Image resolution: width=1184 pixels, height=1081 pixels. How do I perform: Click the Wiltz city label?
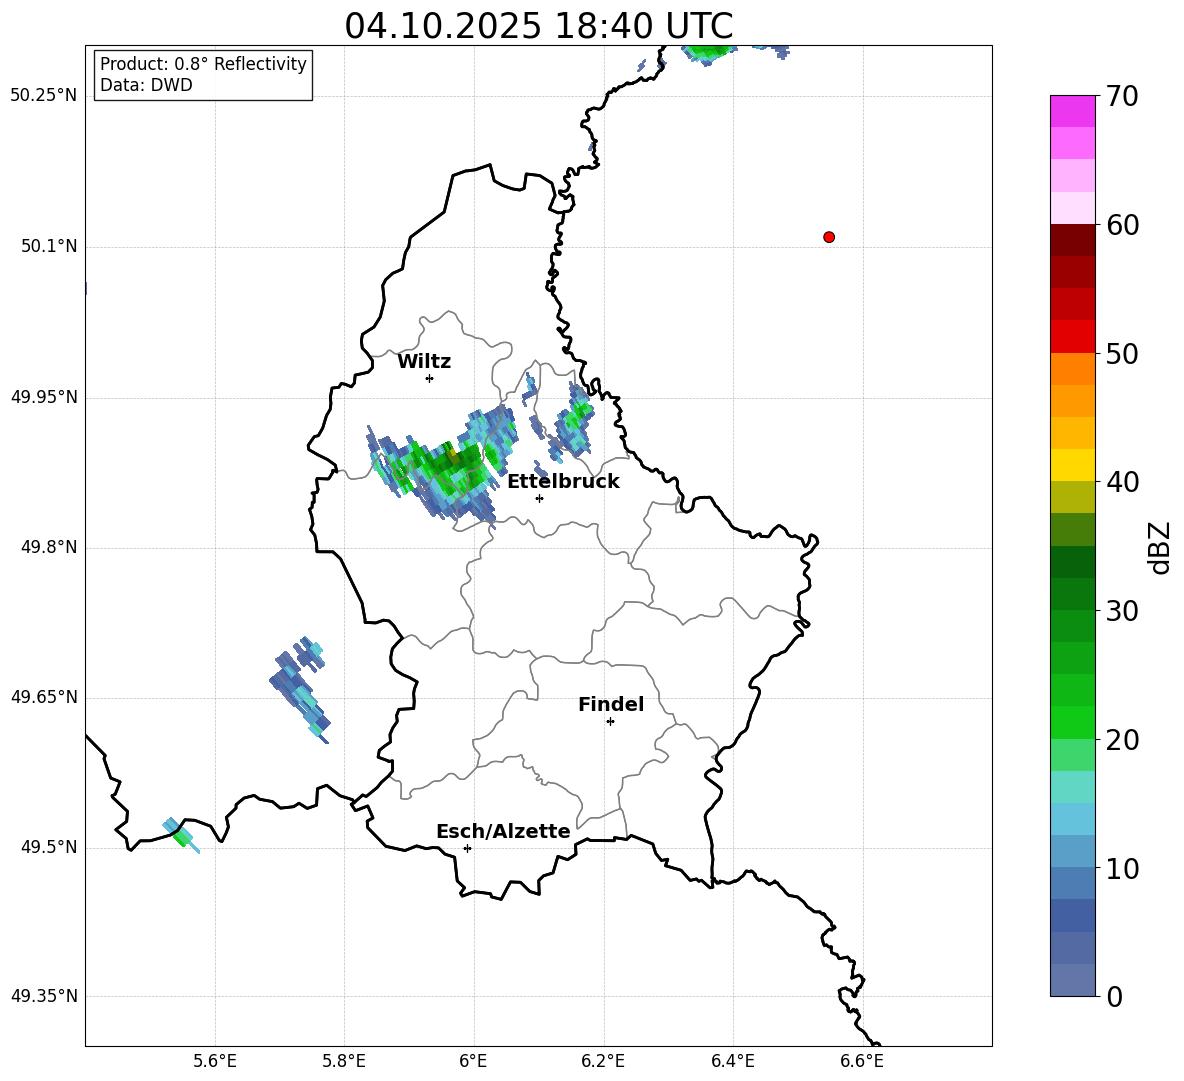tap(424, 362)
